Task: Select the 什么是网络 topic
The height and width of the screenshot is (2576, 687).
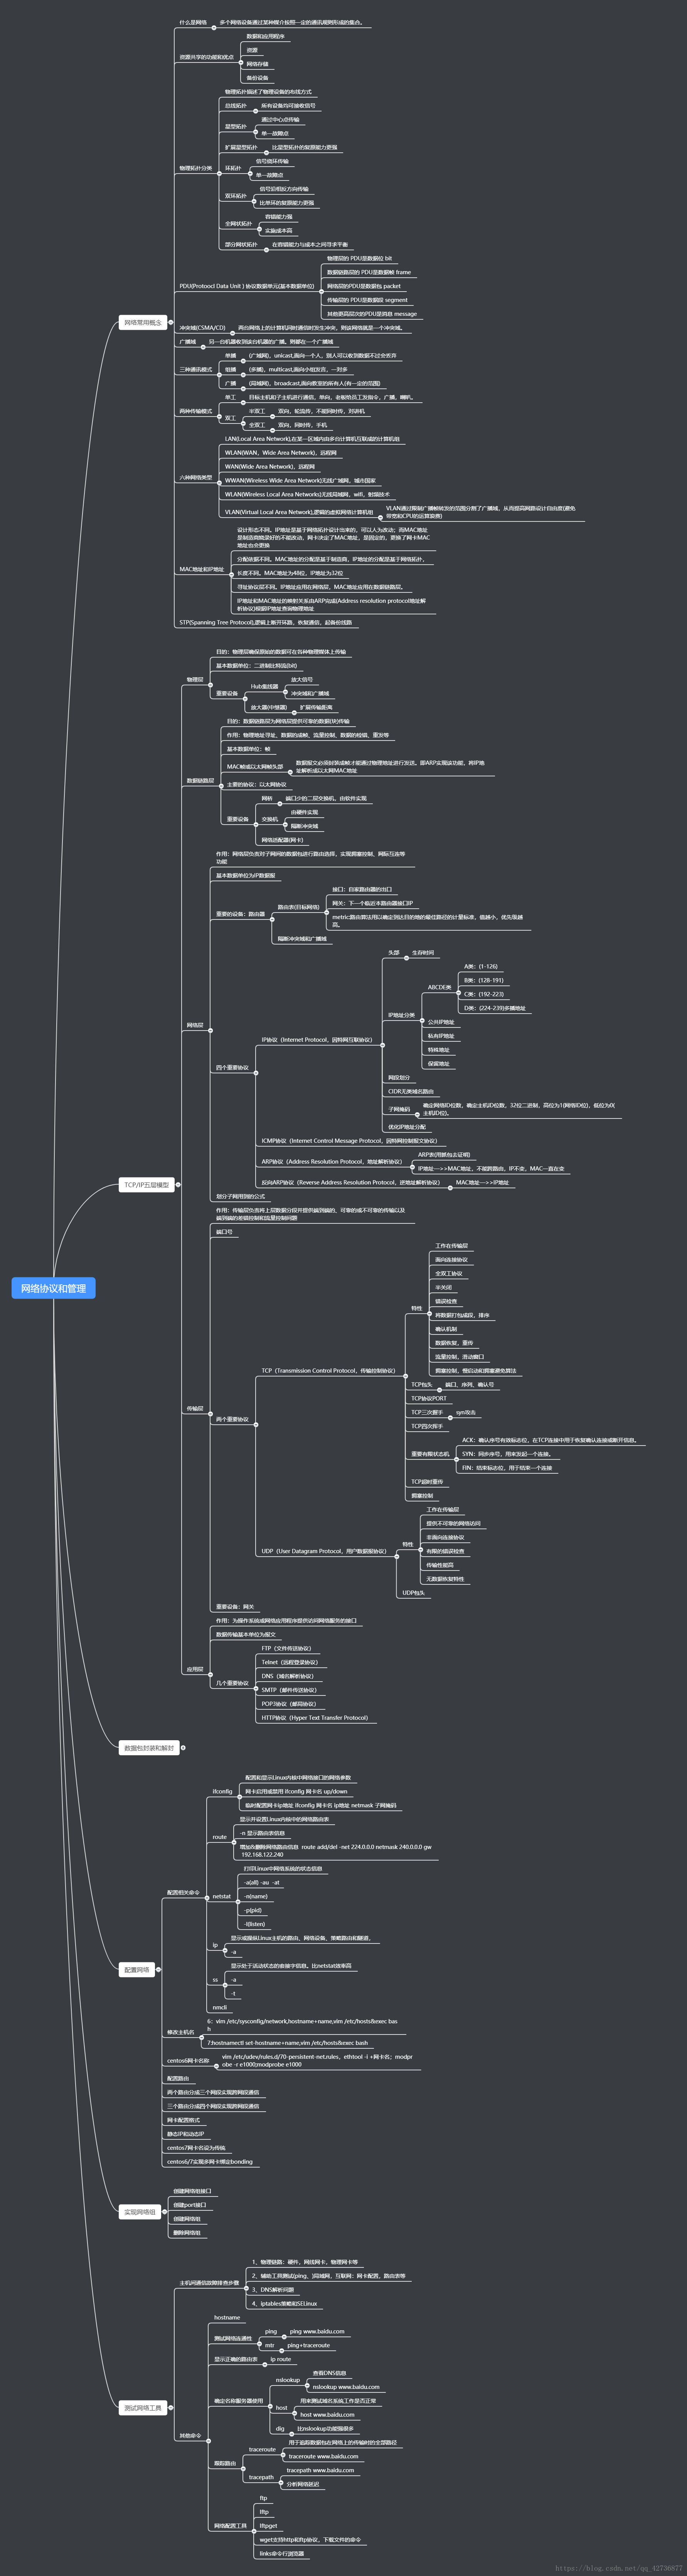Action: point(193,22)
